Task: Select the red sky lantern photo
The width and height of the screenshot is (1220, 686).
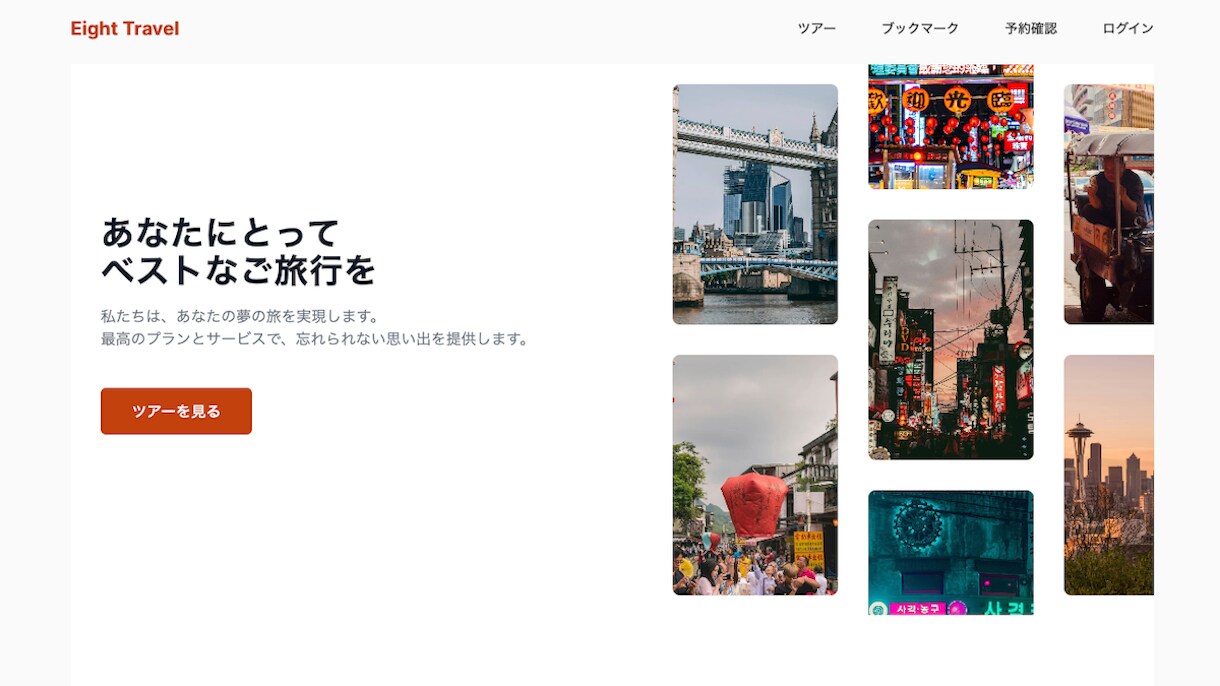Action: [x=755, y=475]
